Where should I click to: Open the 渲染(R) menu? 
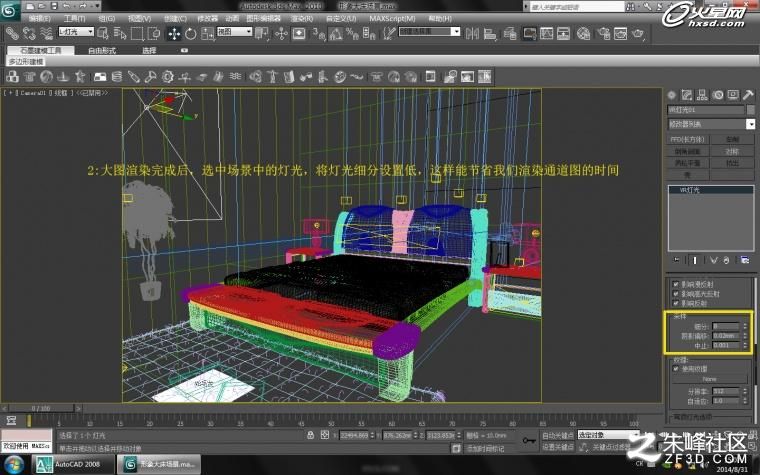click(x=301, y=18)
